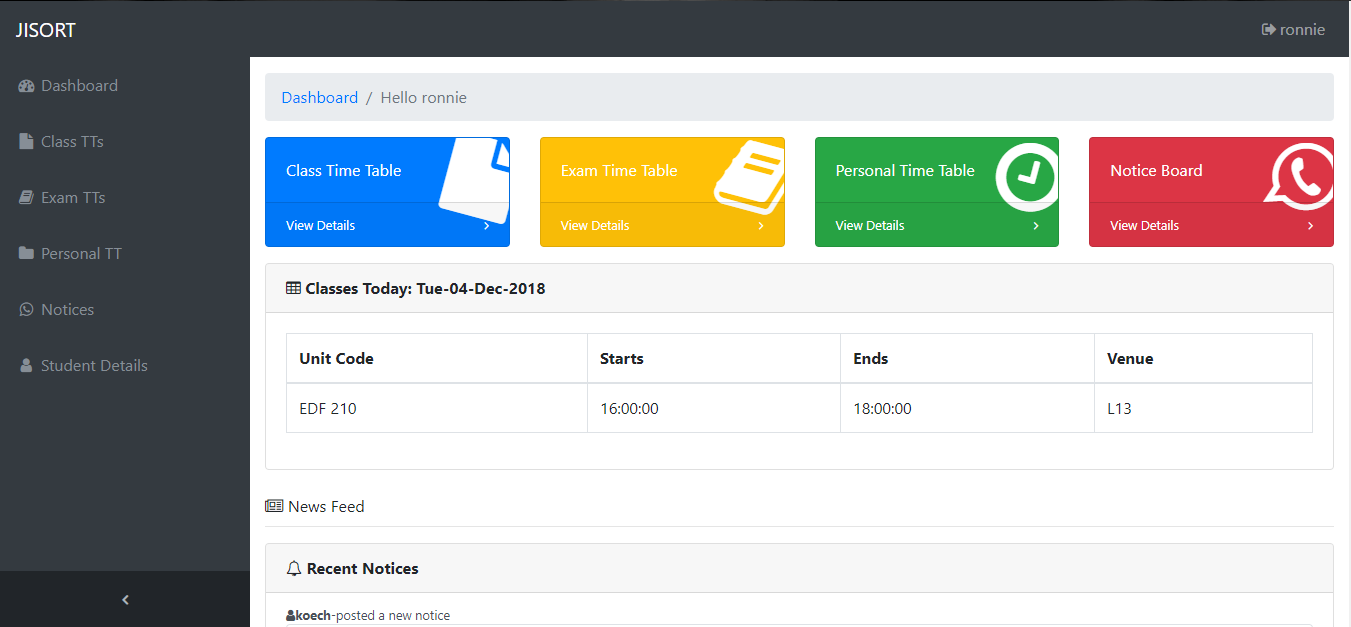
Task: View Details of Personal Time Table
Action: (869, 226)
